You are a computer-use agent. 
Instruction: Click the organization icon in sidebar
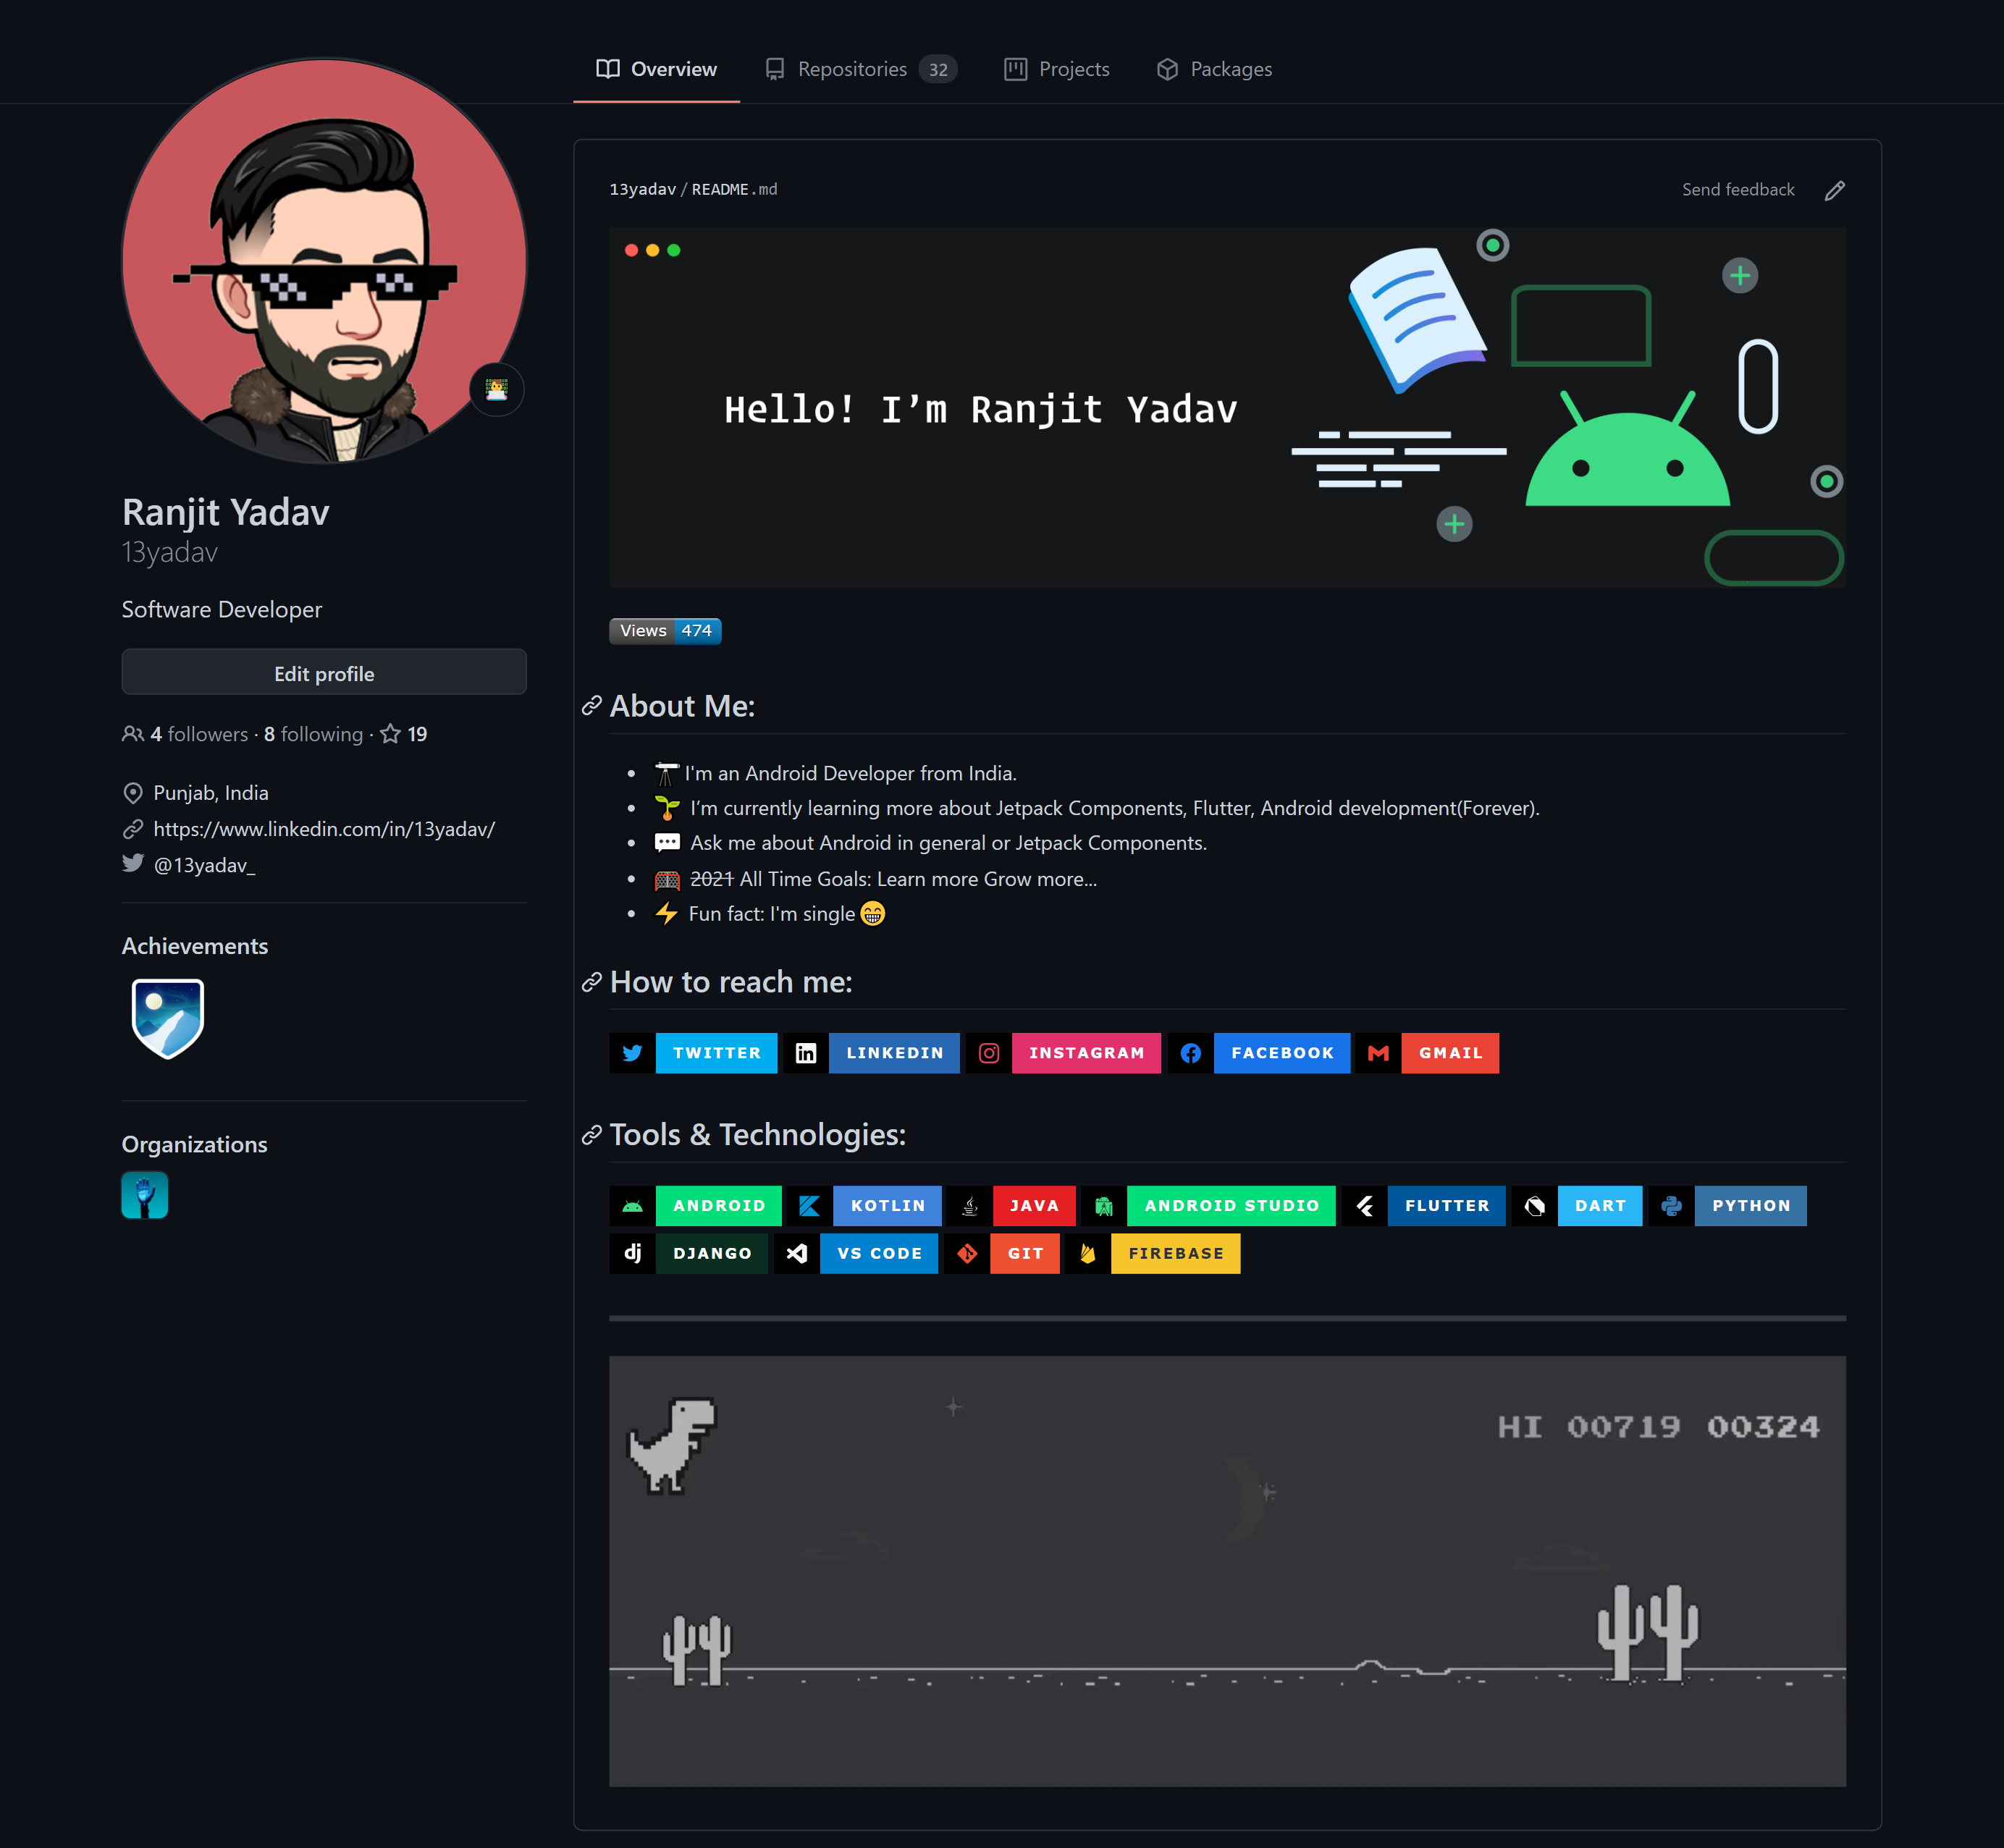[143, 1195]
